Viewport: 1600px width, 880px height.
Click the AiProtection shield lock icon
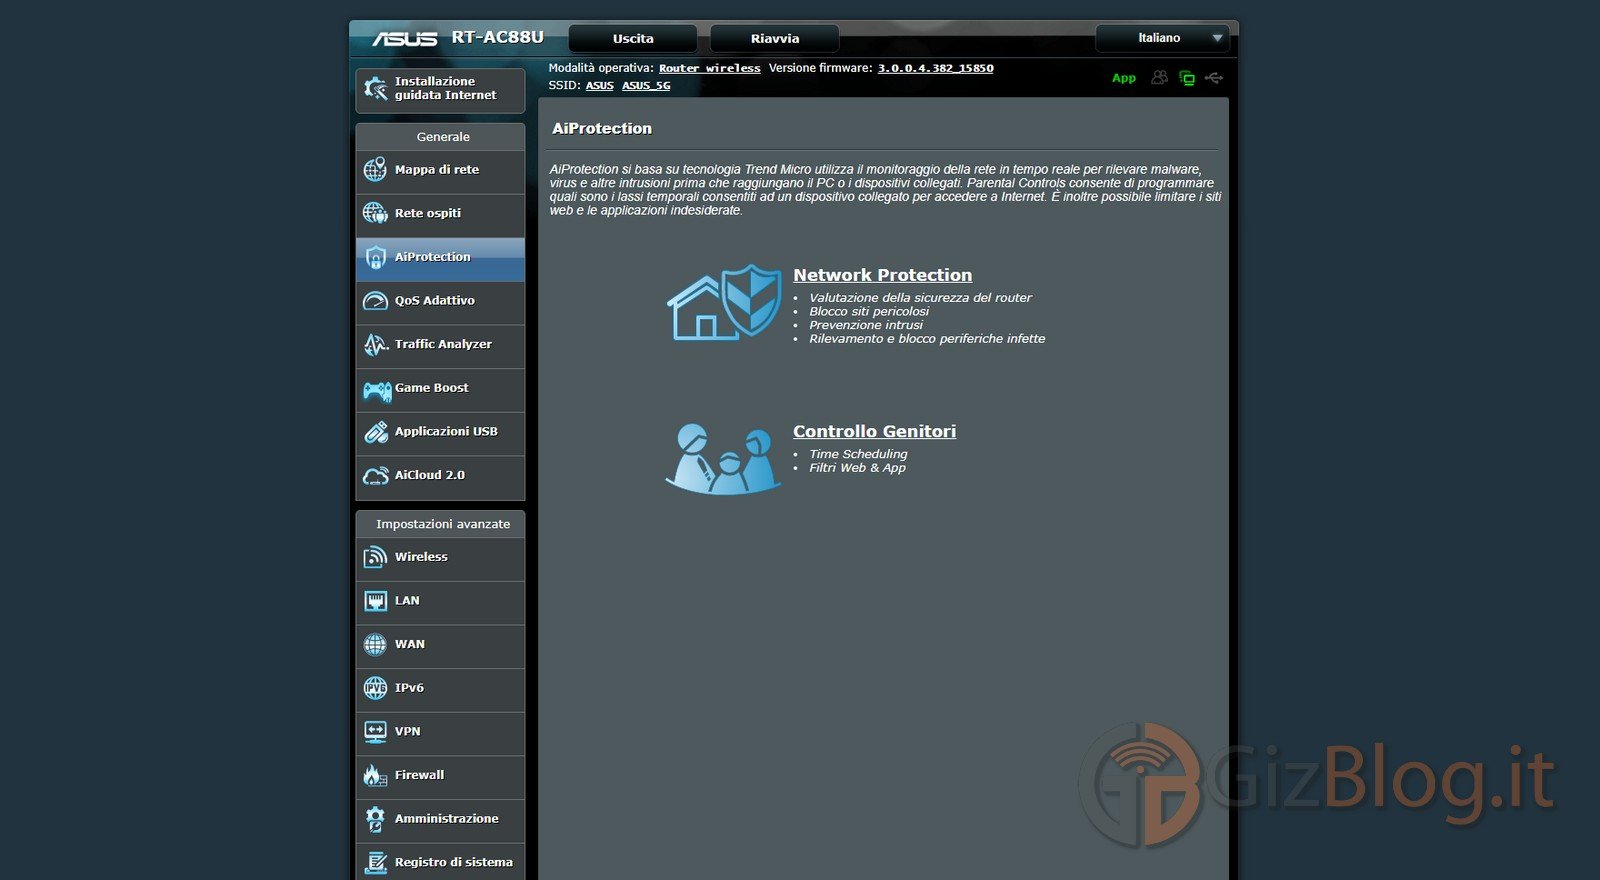(375, 257)
